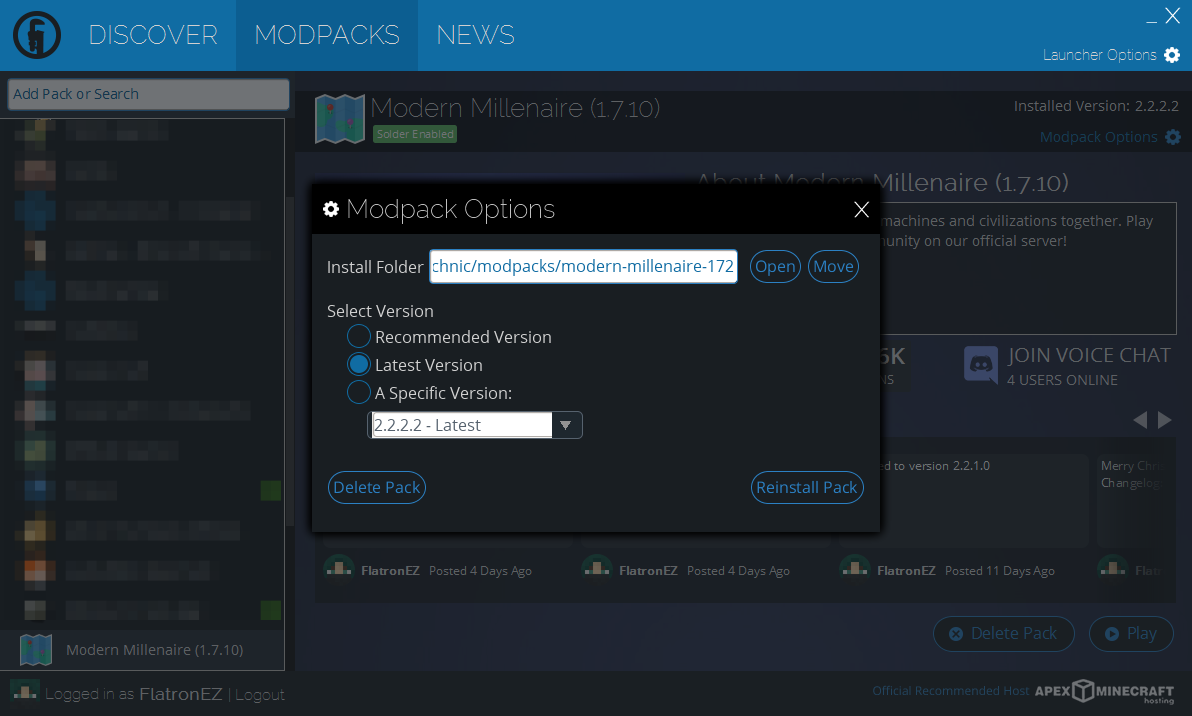Switch to the NEWS tab
Screen dimensions: 1192x716
point(476,35)
